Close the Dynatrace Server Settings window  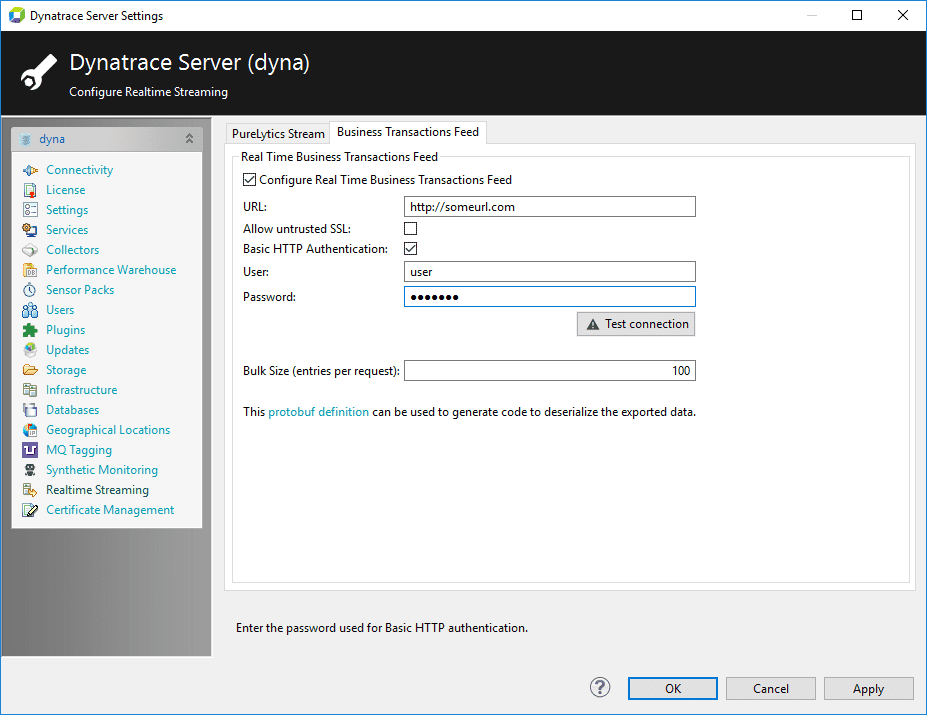903,15
